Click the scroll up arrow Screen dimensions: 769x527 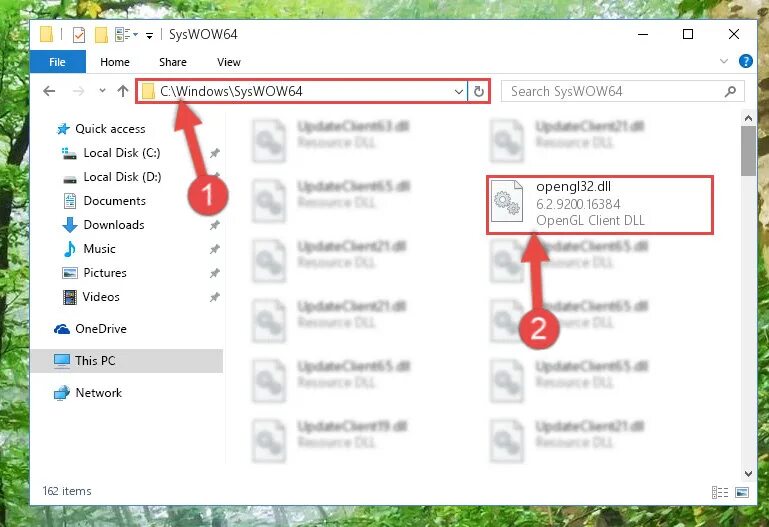click(748, 118)
